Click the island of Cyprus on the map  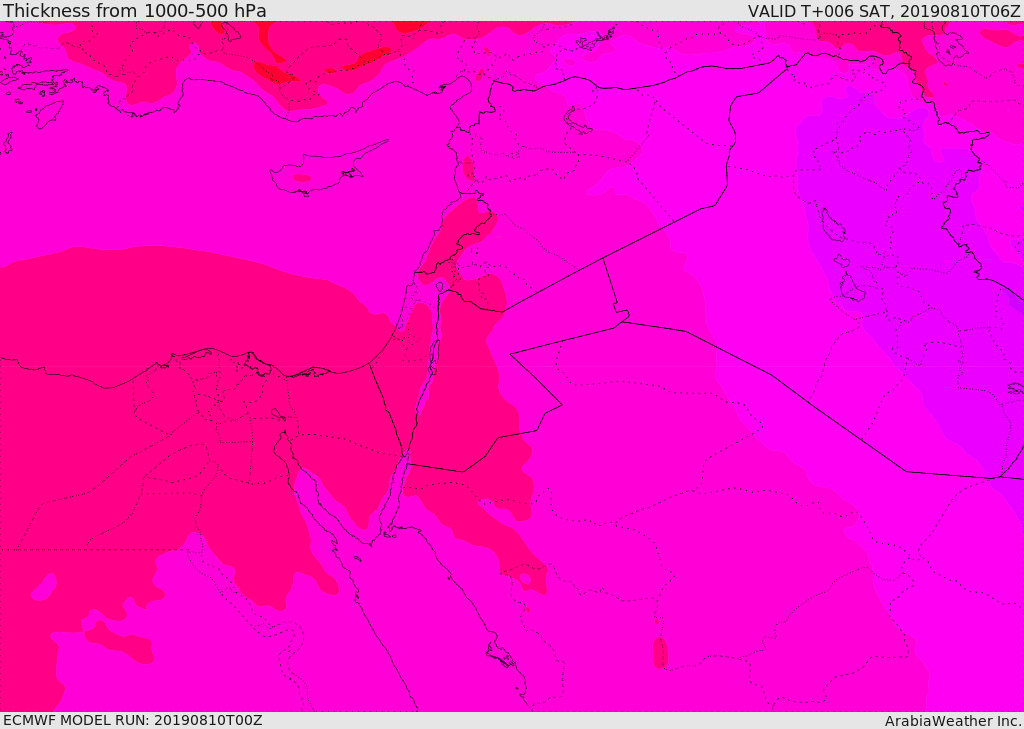coord(320,171)
